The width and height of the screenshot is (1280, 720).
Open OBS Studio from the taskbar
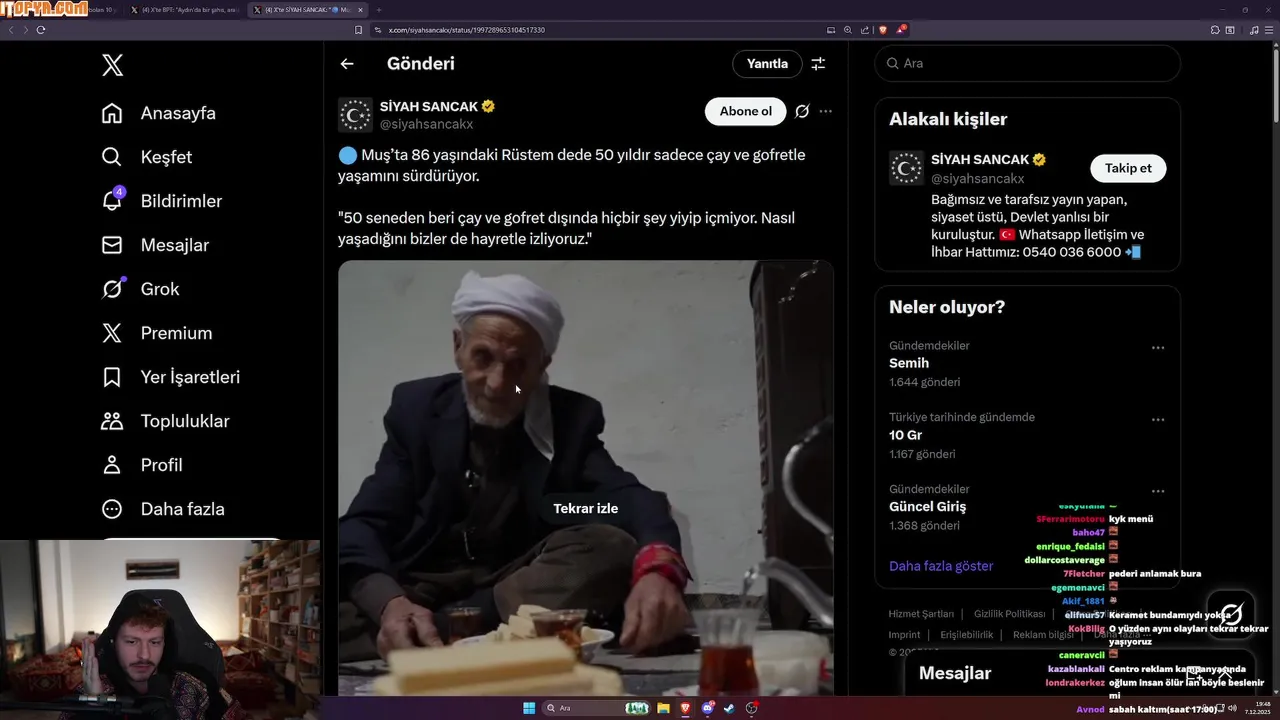pos(751,708)
